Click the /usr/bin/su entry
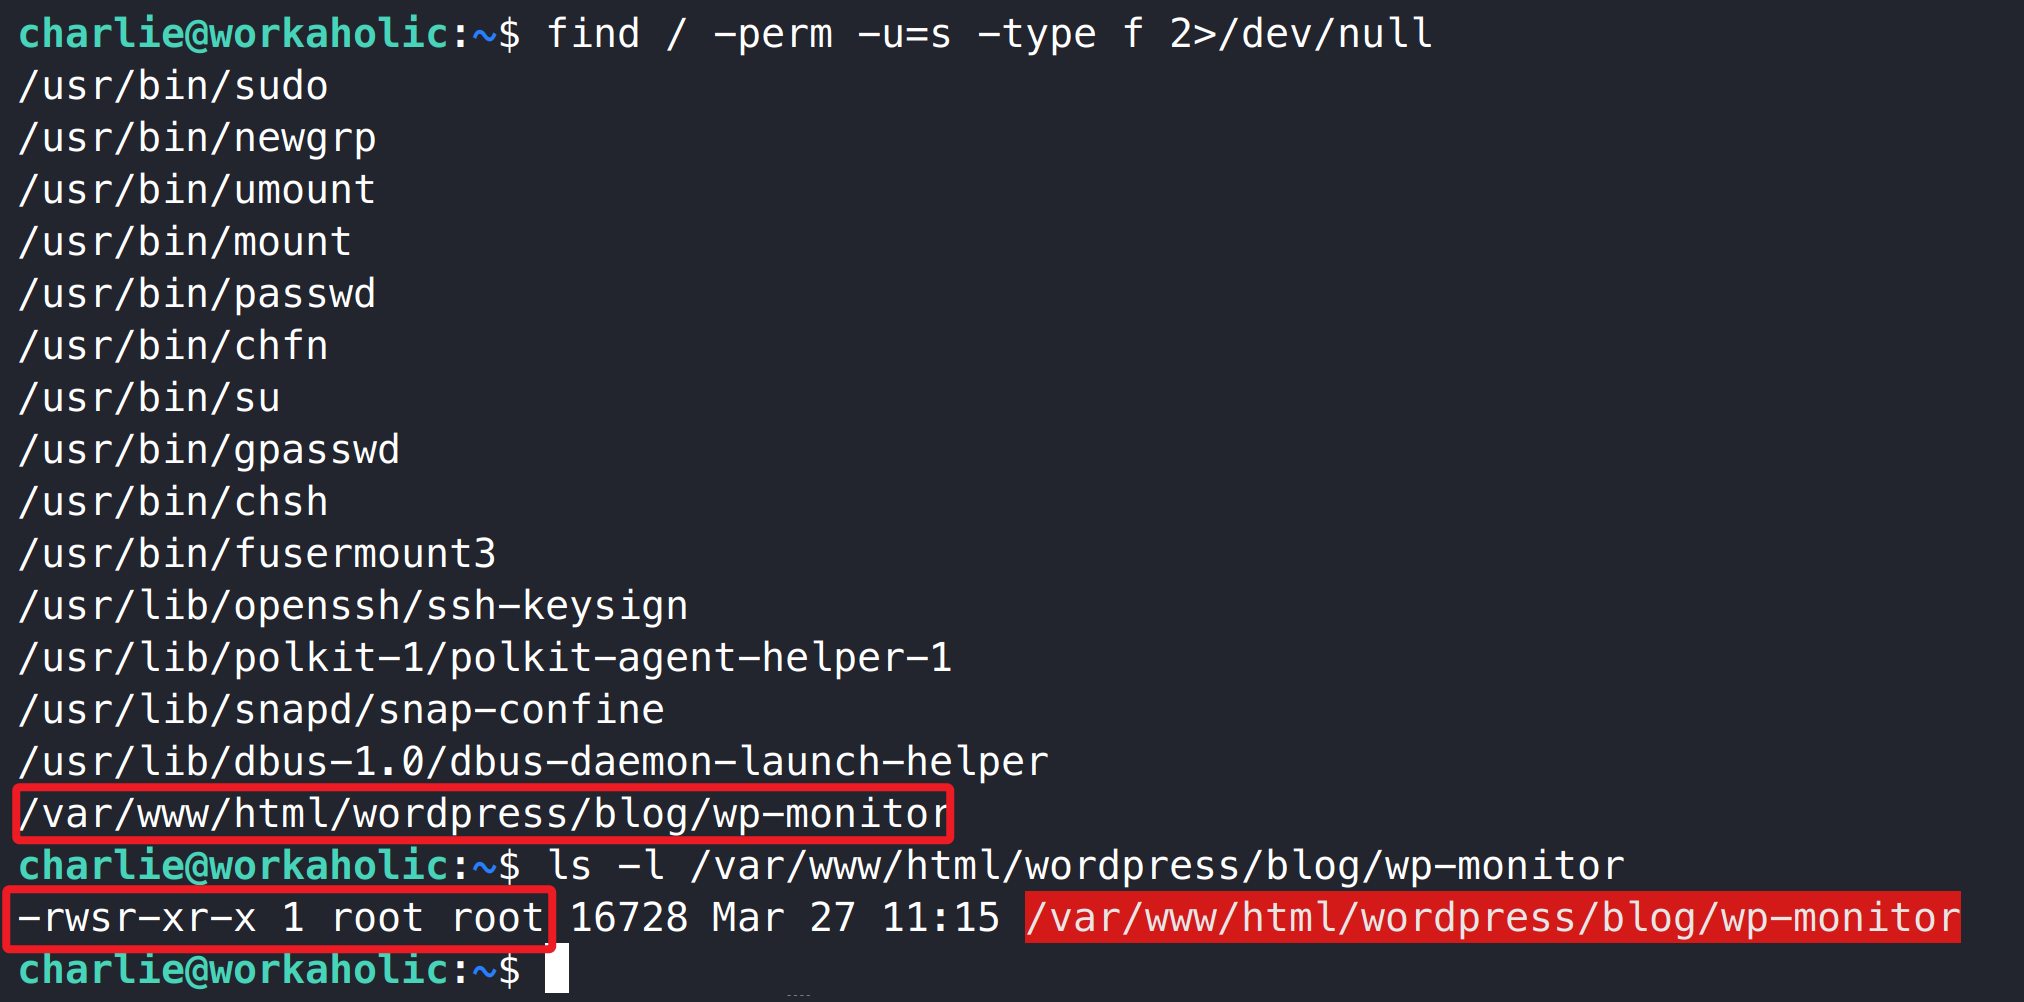2024x1002 pixels. (x=149, y=399)
